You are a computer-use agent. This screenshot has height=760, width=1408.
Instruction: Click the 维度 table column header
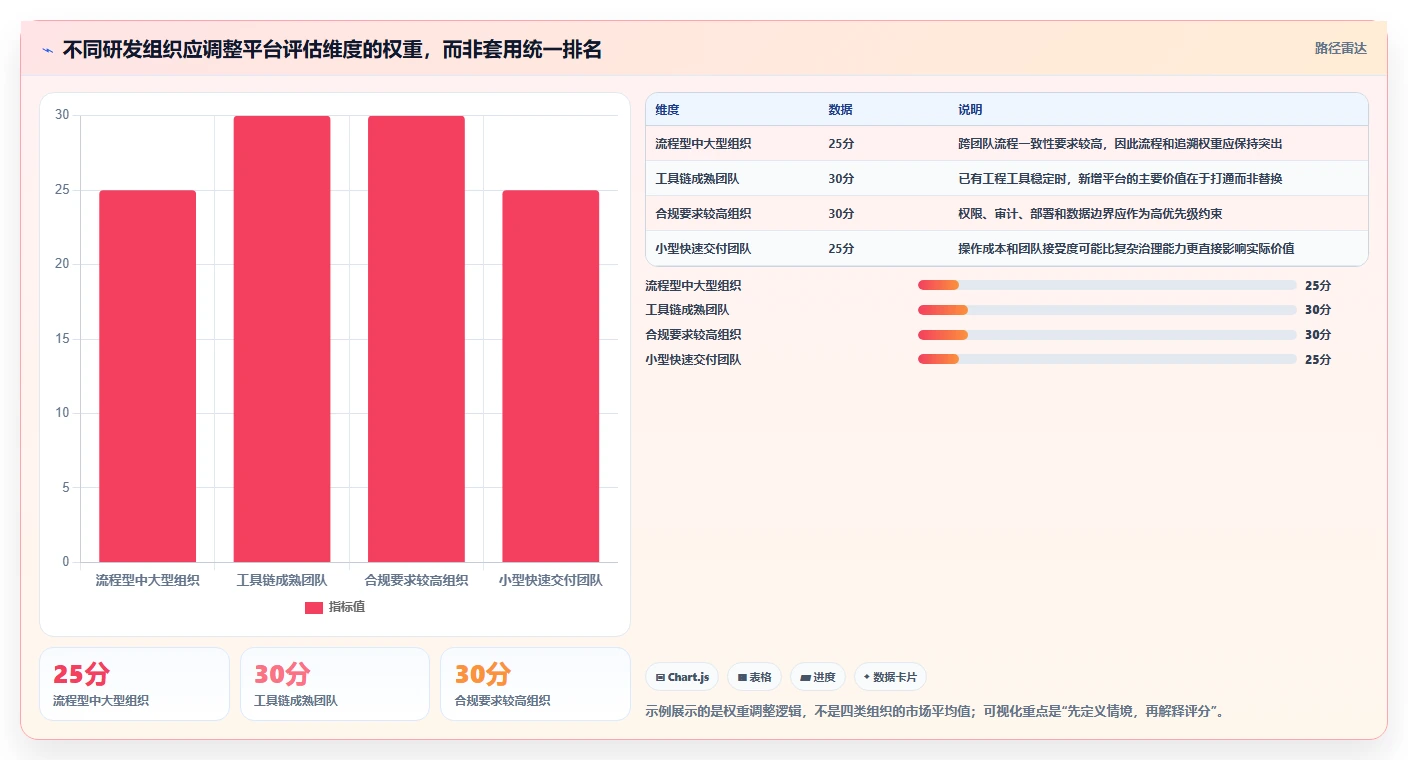click(x=667, y=110)
